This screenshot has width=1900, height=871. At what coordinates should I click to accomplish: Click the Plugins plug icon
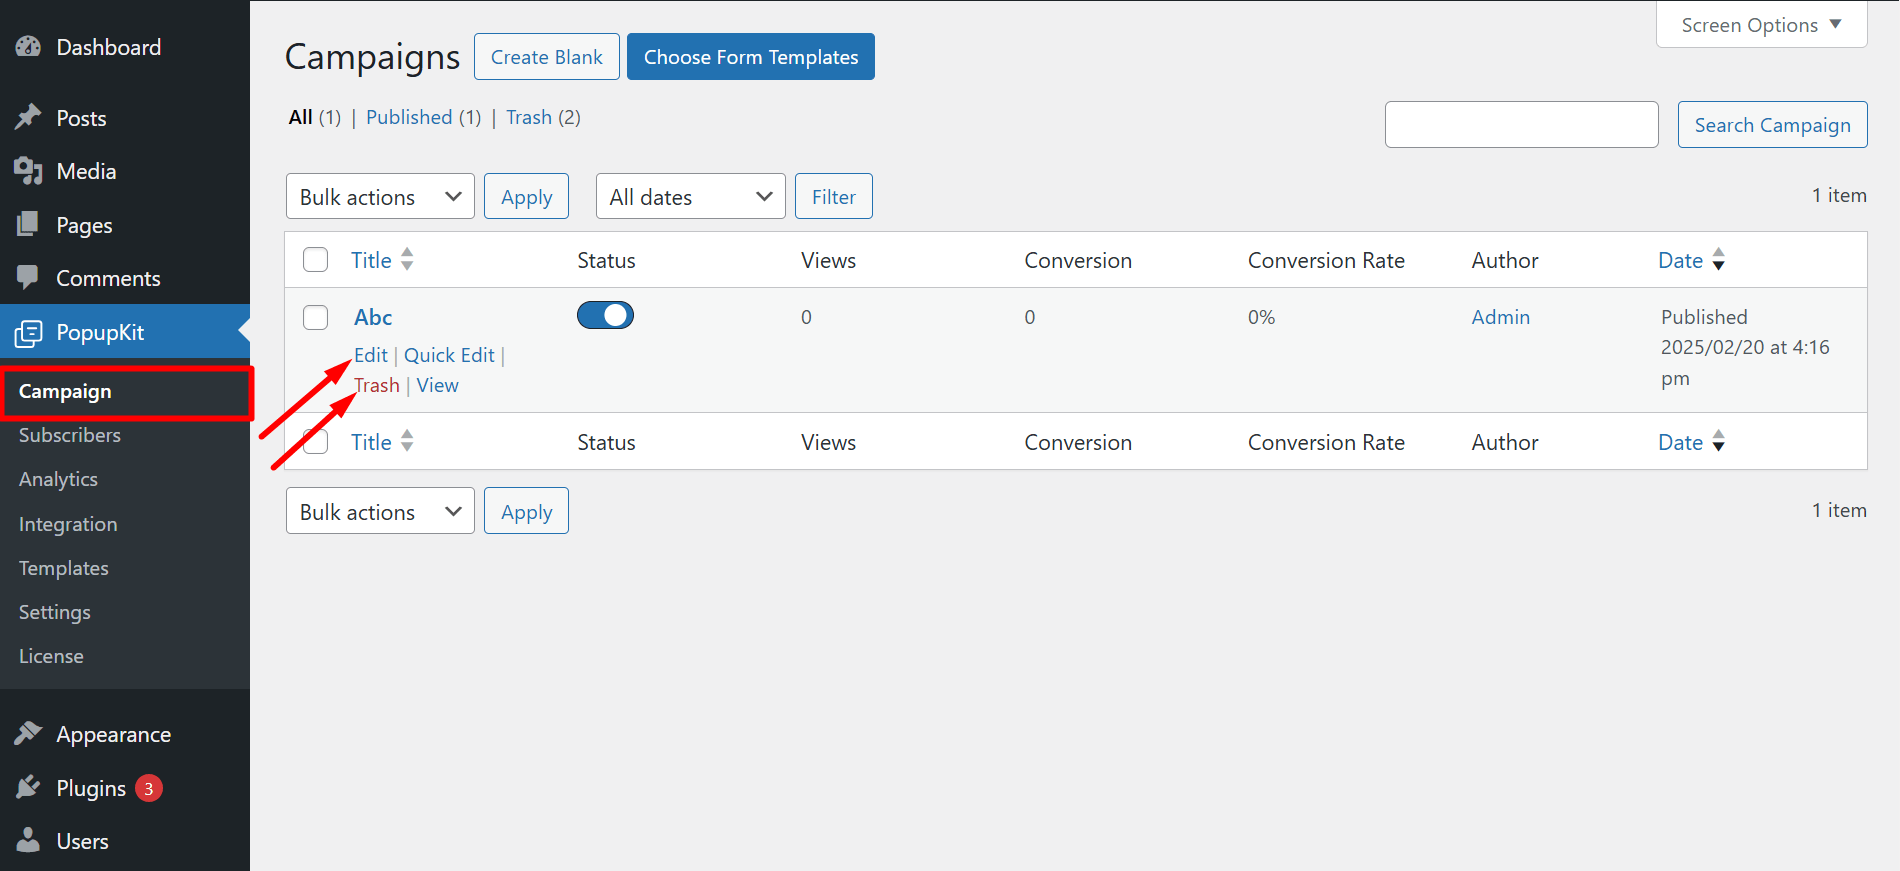click(x=28, y=788)
